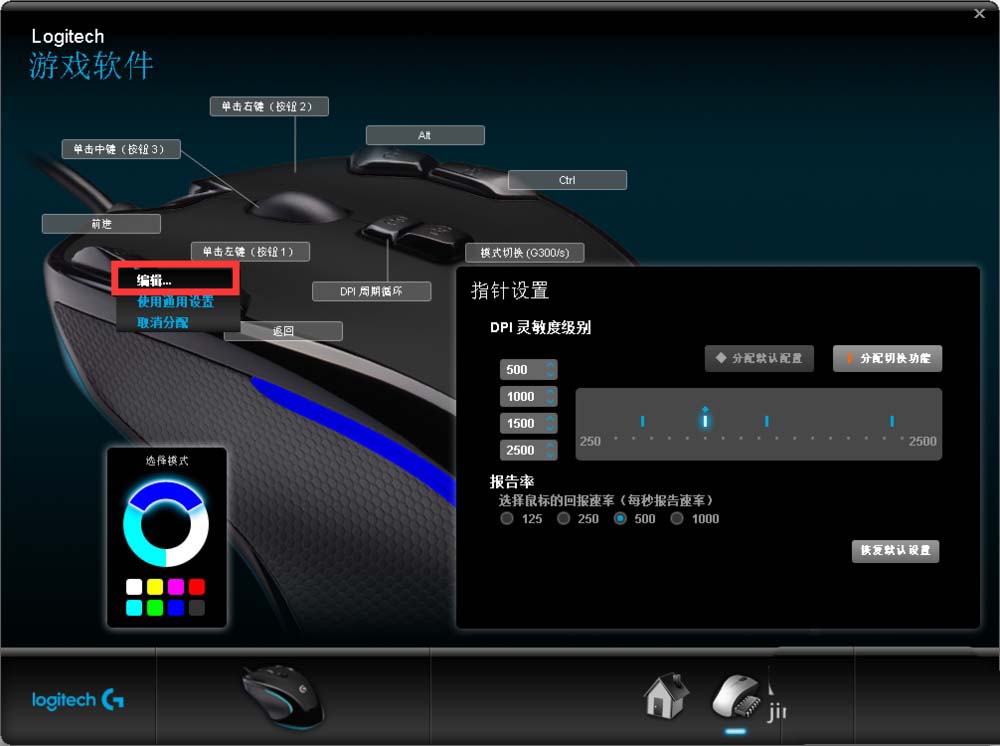This screenshot has width=1000, height=746.
Task: Pick the red color swatch
Action: tap(197, 587)
